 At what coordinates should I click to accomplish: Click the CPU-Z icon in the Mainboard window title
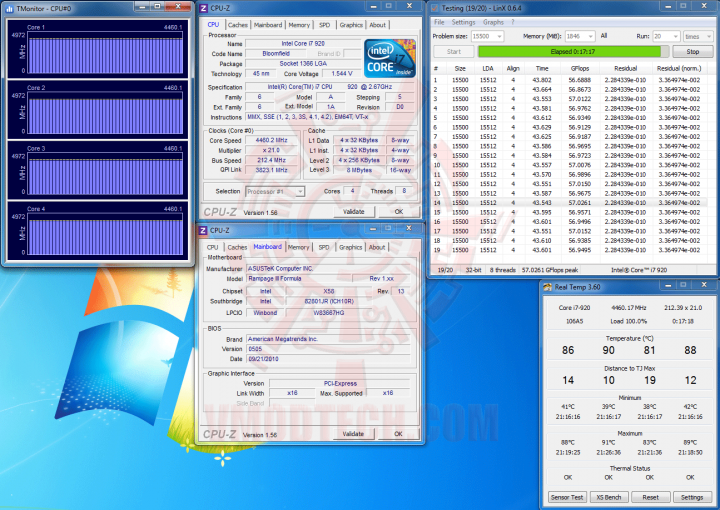point(203,230)
